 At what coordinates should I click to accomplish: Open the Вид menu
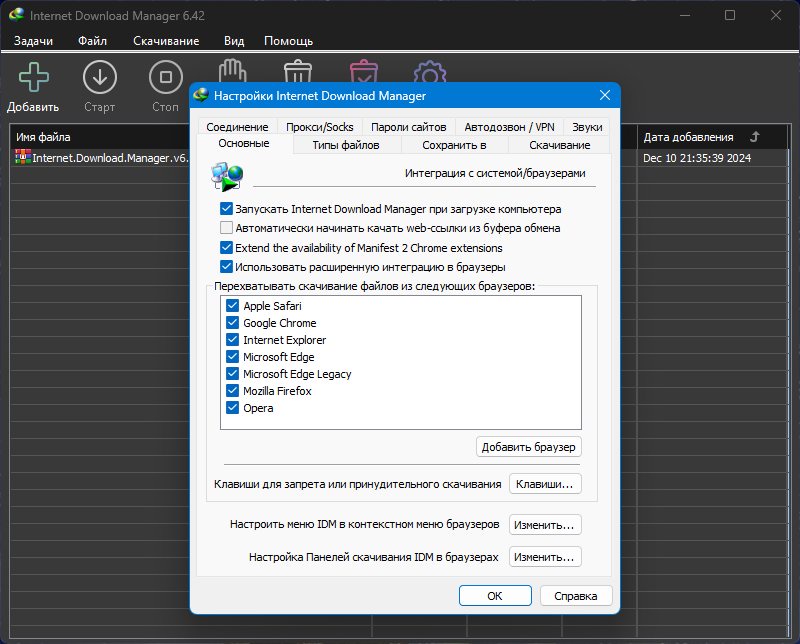coord(234,41)
